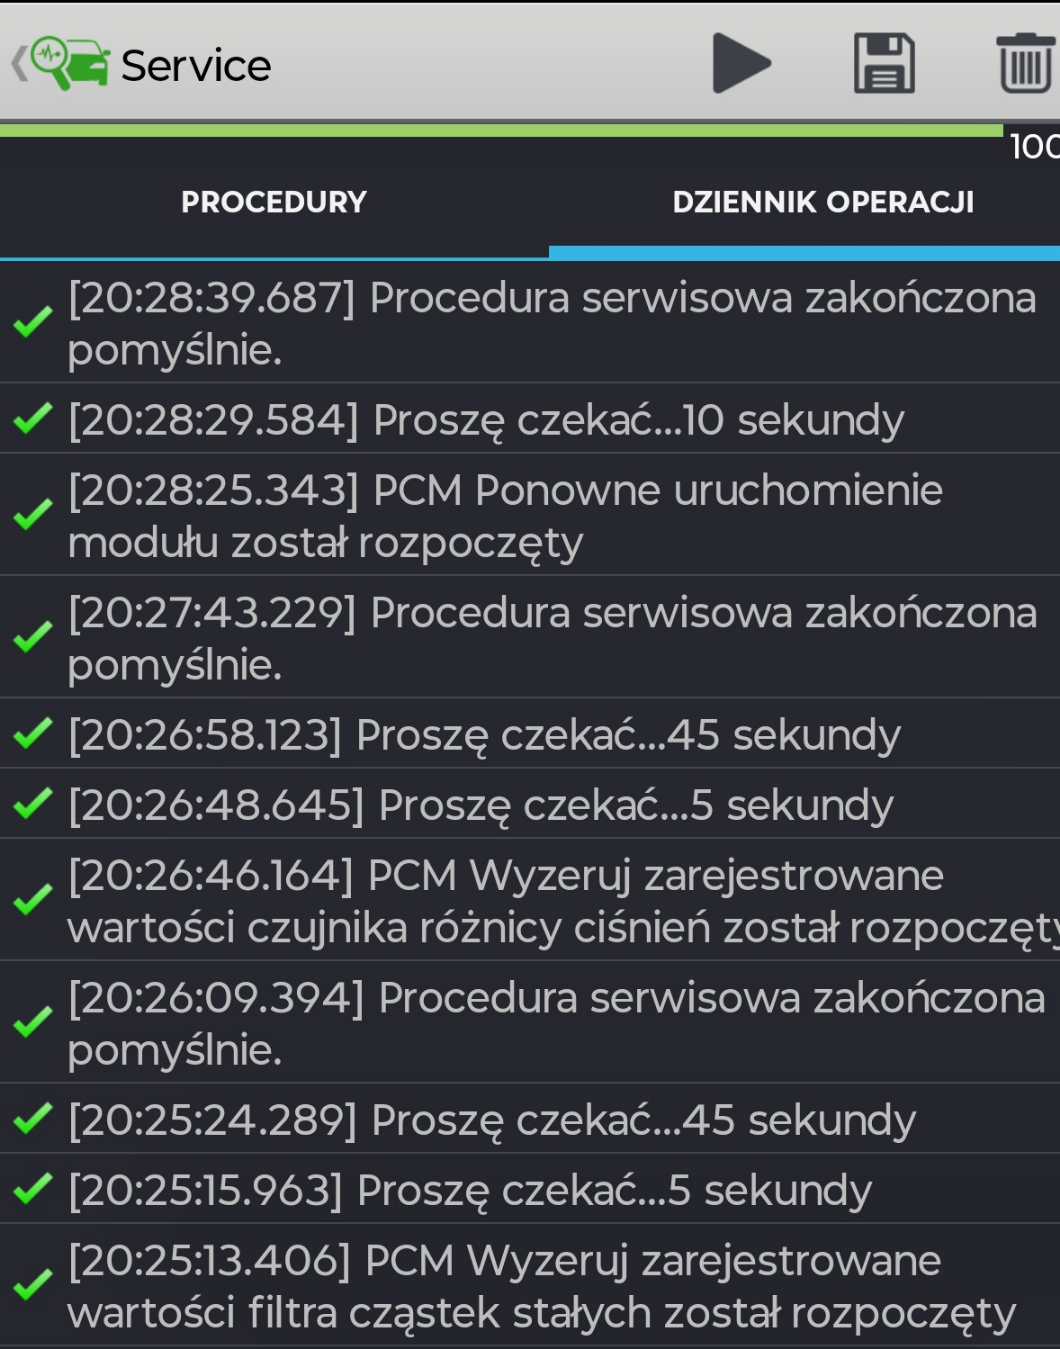This screenshot has width=1060, height=1349.
Task: Switch to the PROCEDURY tab
Action: point(274,202)
